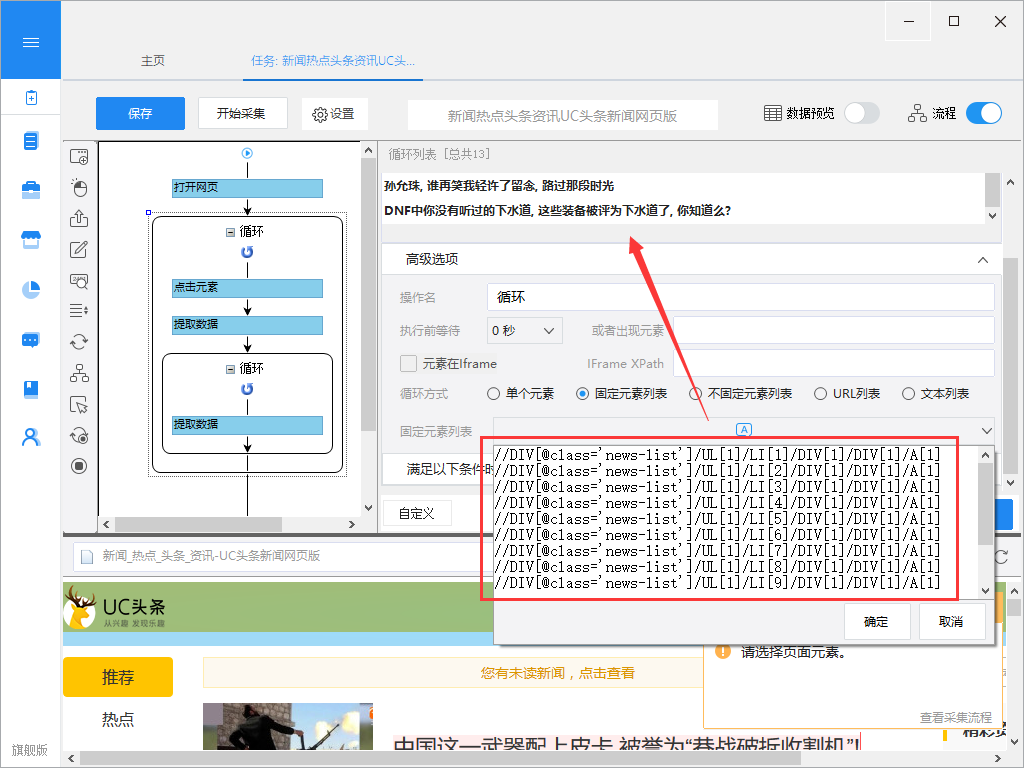This screenshot has width=1024, height=768.
Task: Open the 执行前等待 dropdown
Action: point(524,330)
